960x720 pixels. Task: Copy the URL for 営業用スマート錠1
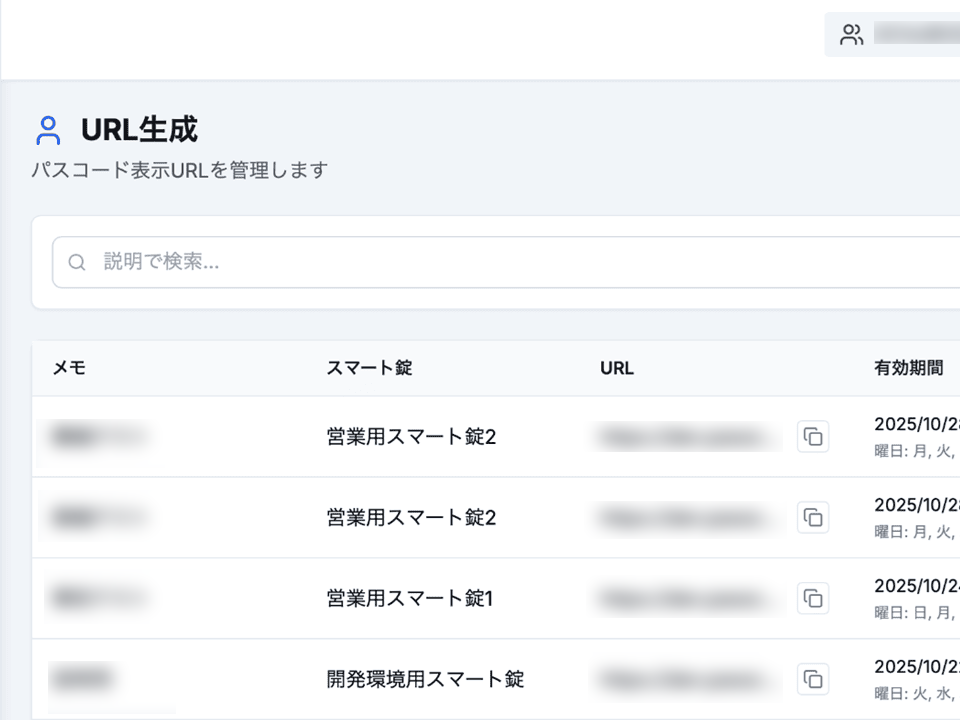coord(813,598)
